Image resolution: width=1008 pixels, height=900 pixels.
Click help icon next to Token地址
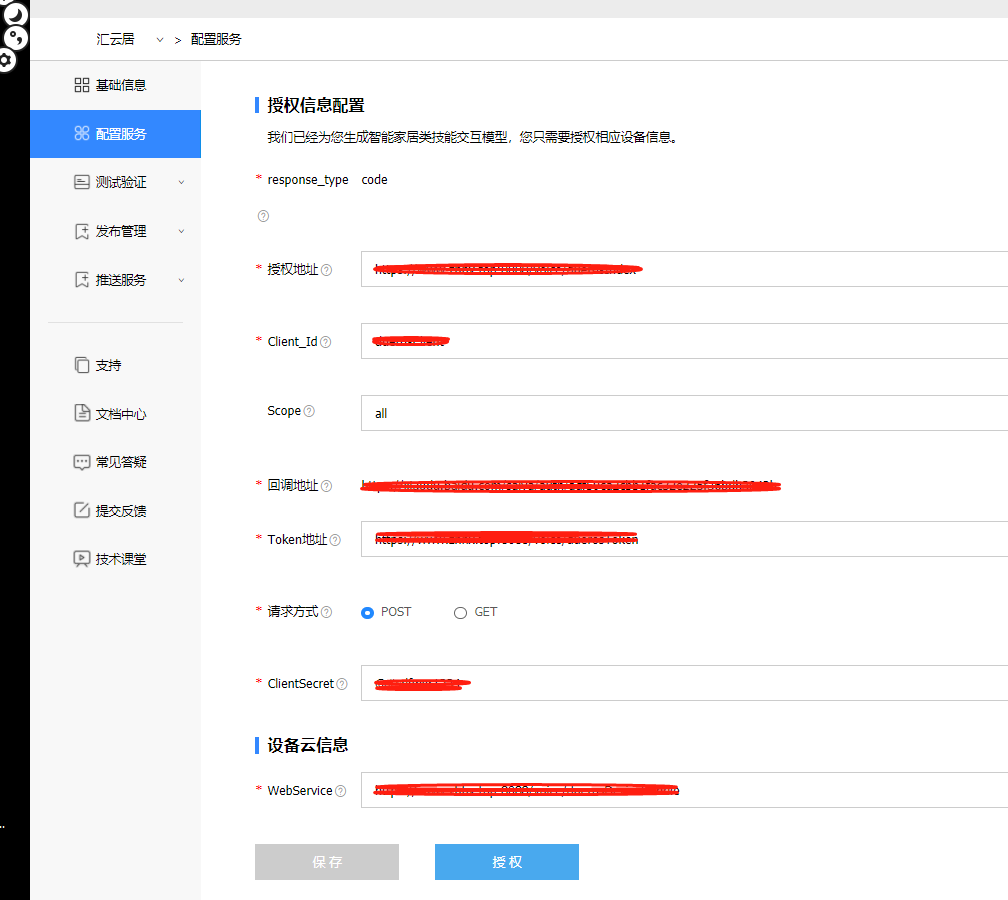(335, 540)
